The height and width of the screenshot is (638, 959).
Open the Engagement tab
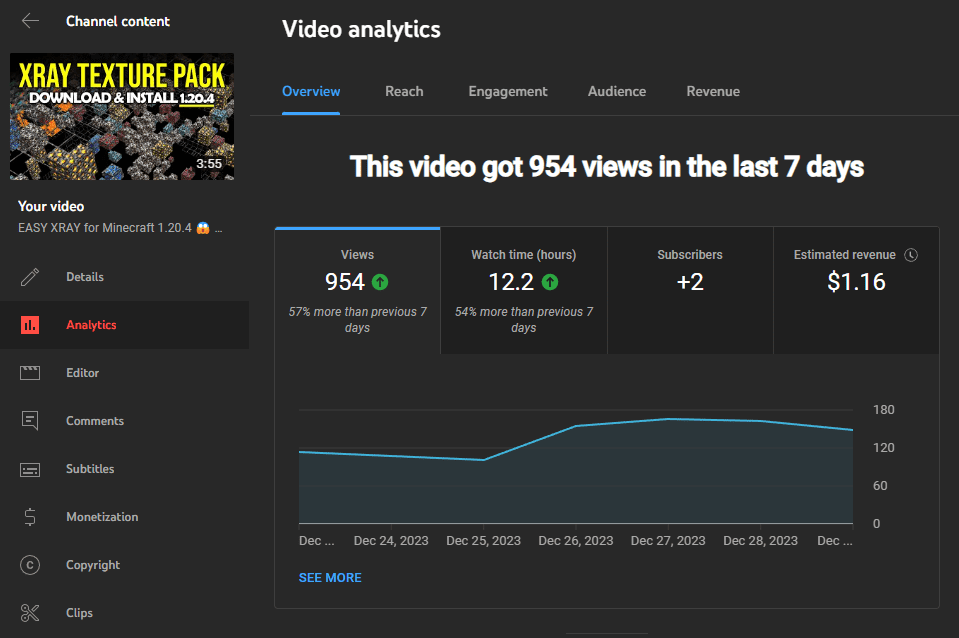click(508, 91)
